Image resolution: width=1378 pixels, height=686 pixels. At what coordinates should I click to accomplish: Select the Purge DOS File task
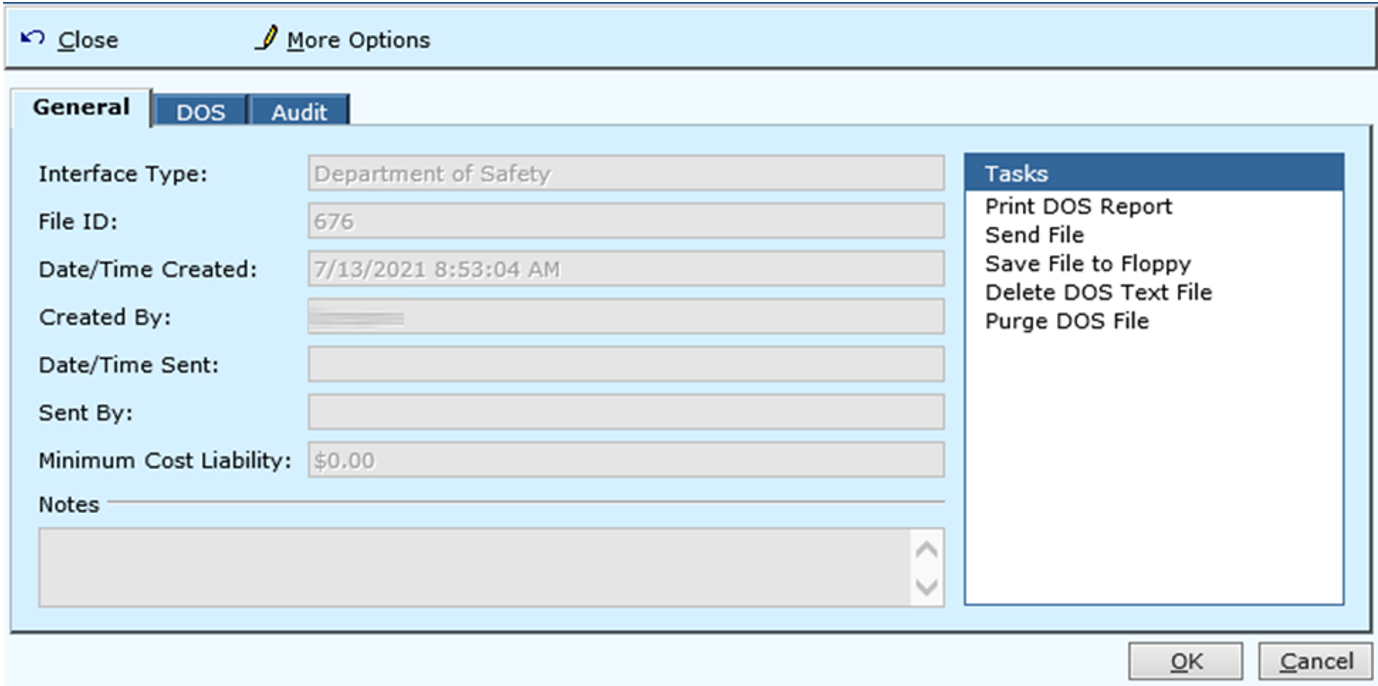(1067, 321)
